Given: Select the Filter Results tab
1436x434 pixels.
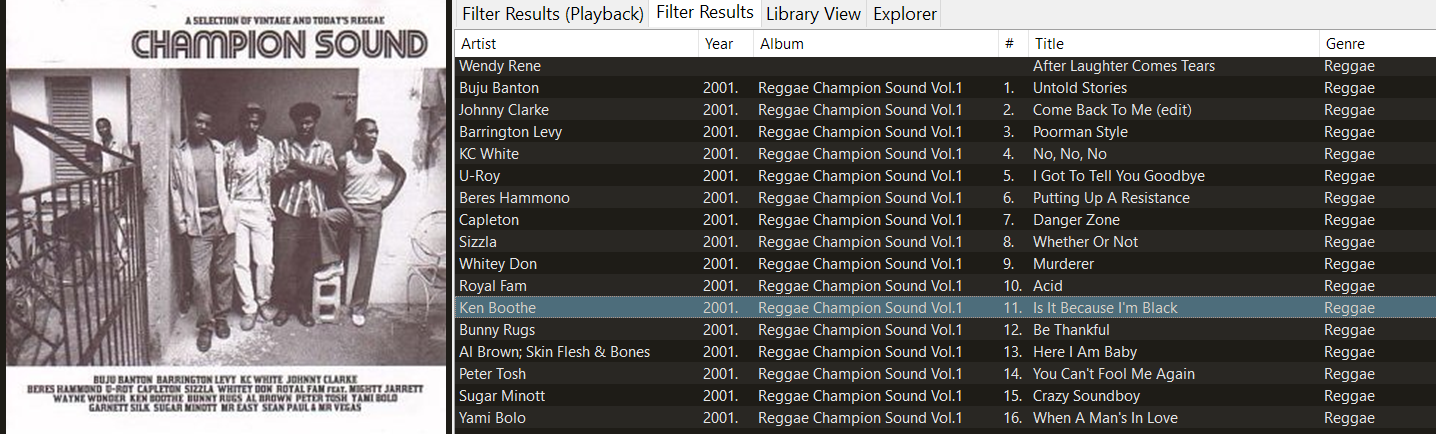Looking at the screenshot, I should click(704, 13).
